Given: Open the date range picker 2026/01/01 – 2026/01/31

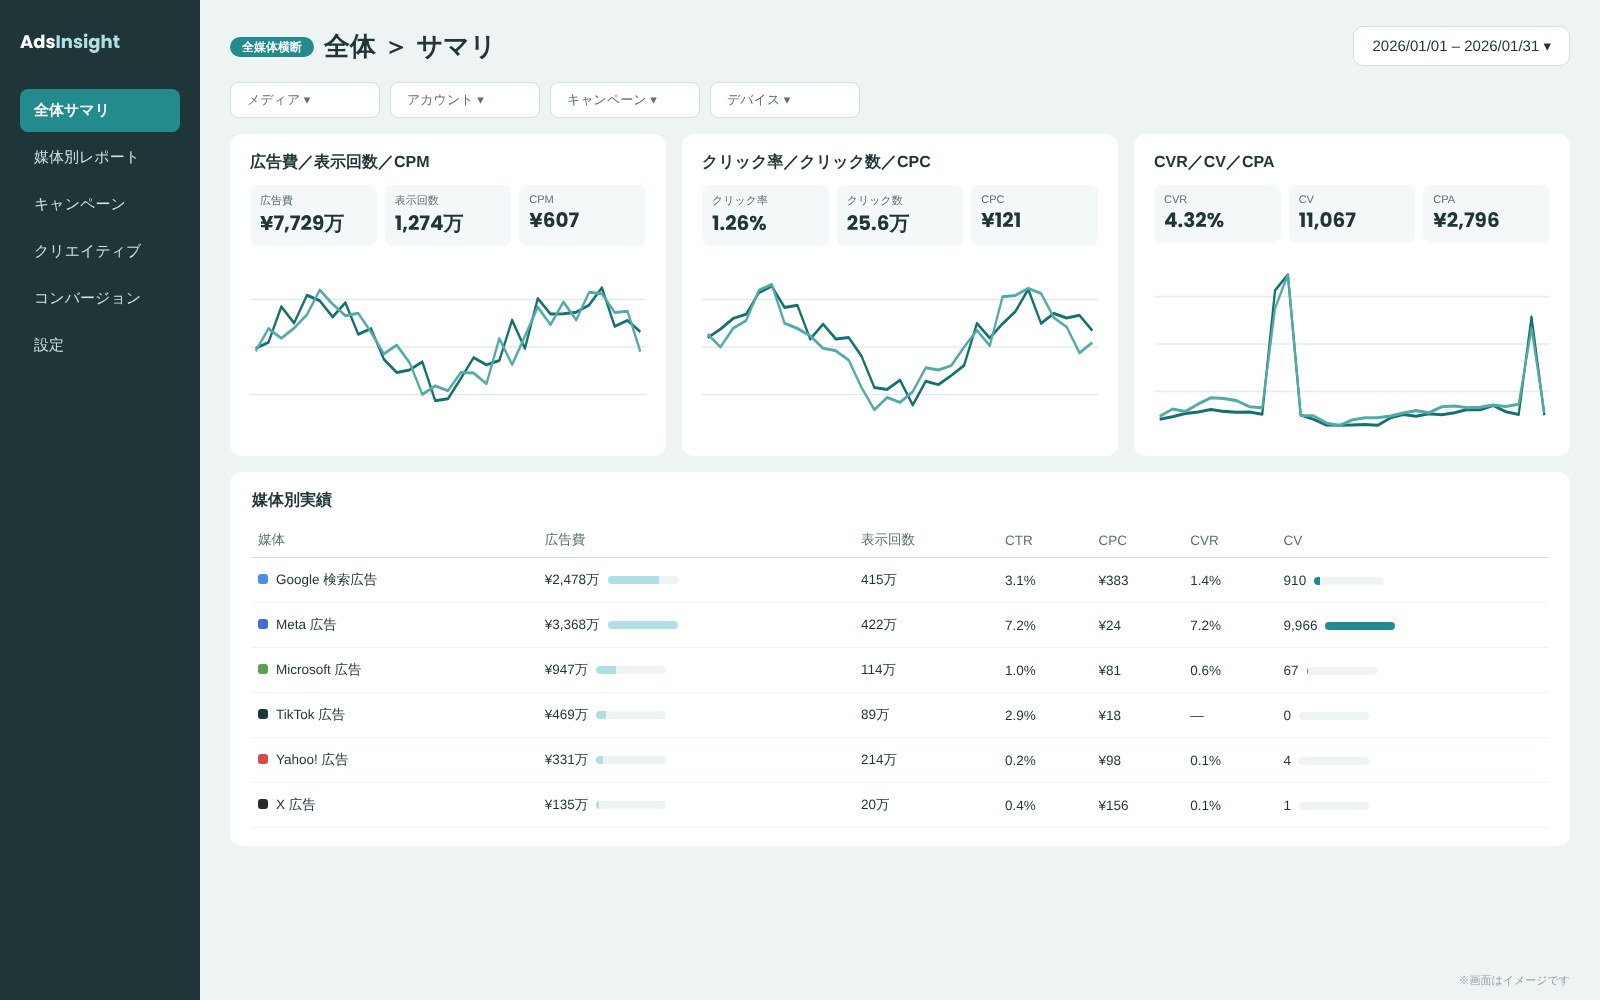Looking at the screenshot, I should (1461, 46).
